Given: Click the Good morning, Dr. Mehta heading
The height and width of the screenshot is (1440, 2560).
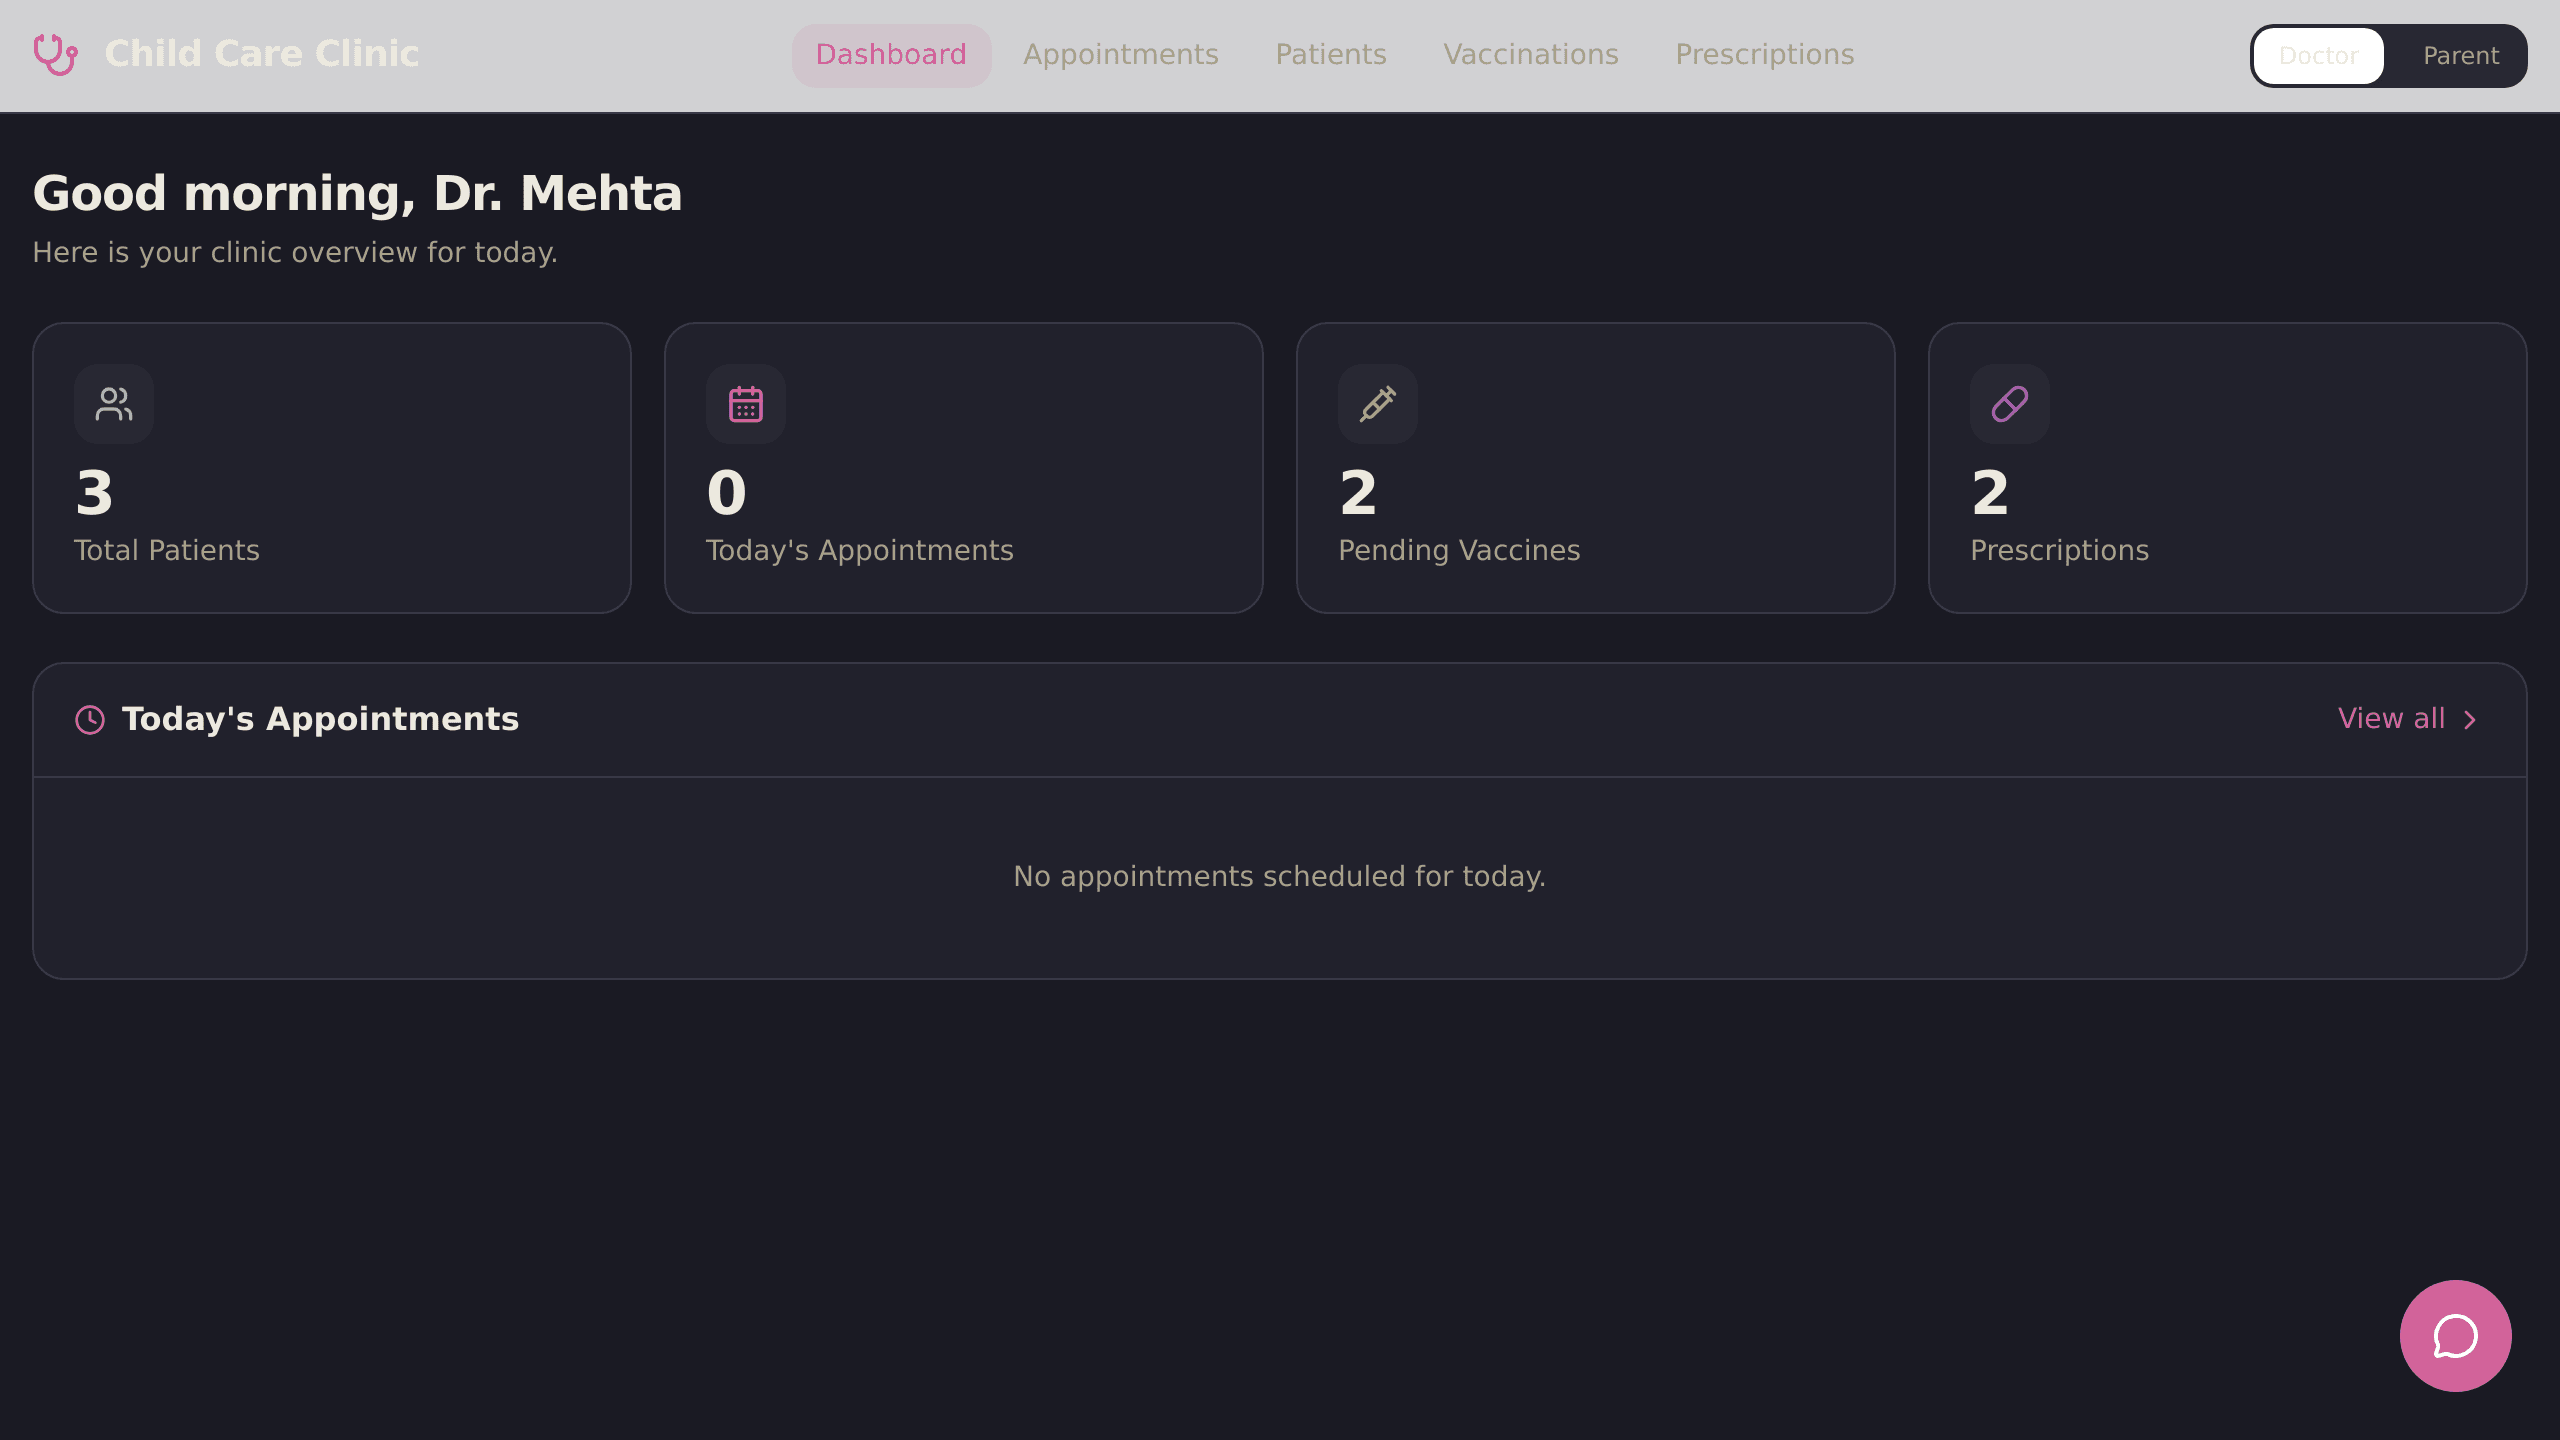Looking at the screenshot, I should pyautogui.click(x=357, y=193).
